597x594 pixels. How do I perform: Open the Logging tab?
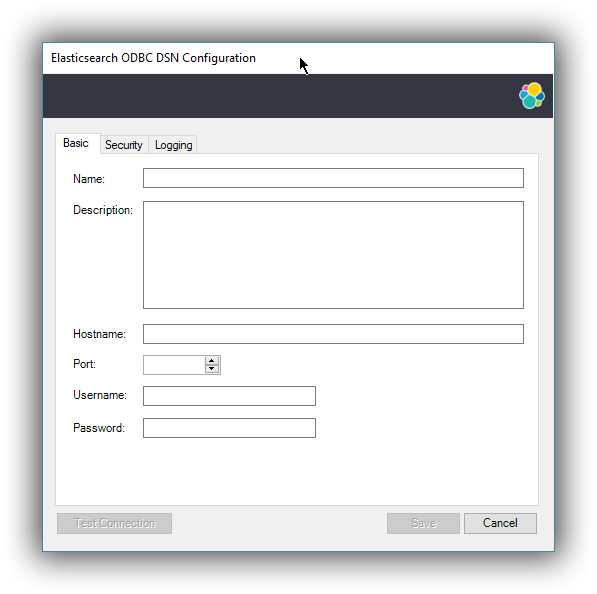click(173, 145)
